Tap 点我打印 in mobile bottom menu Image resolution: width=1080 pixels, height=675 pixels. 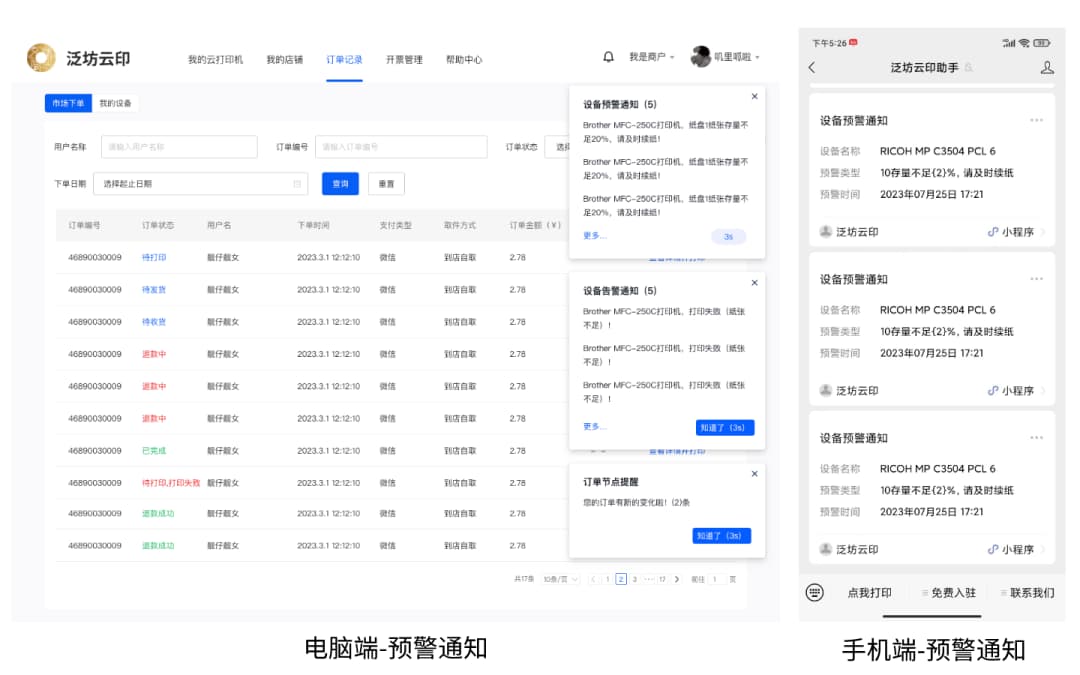click(x=869, y=593)
